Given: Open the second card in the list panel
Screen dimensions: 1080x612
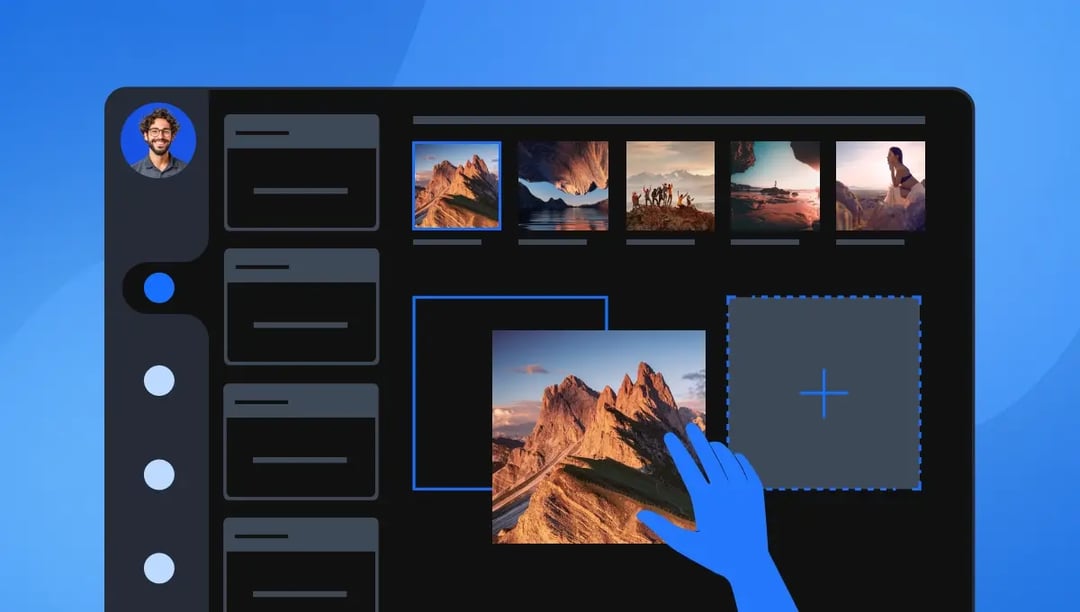Looking at the screenshot, I should [x=301, y=307].
